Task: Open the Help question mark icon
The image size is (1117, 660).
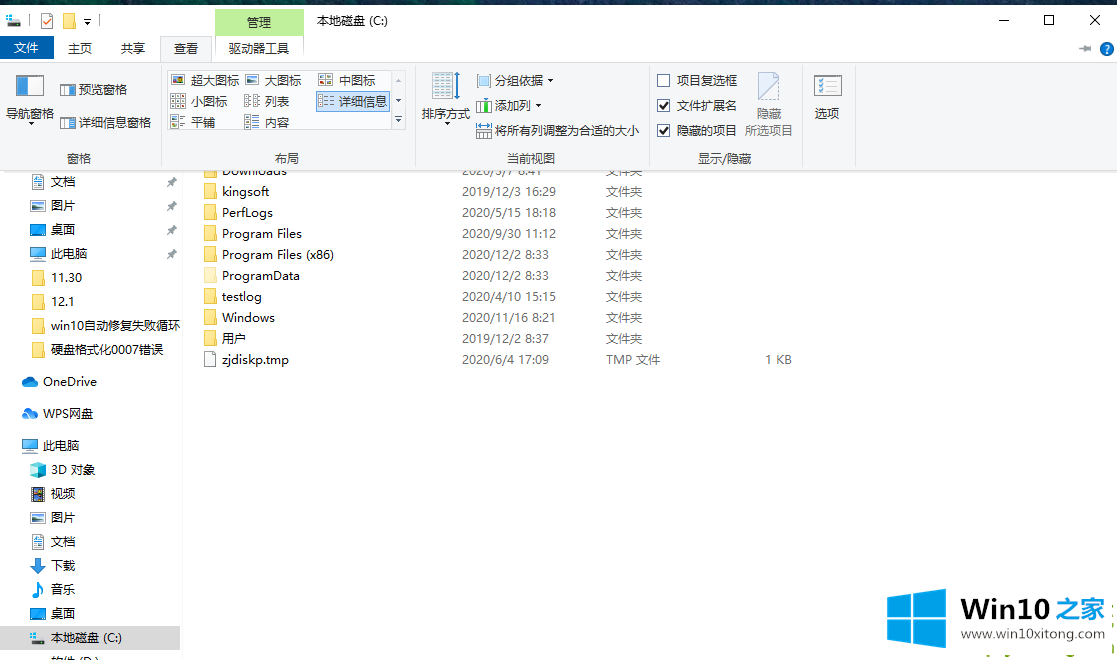Action: 1106,49
